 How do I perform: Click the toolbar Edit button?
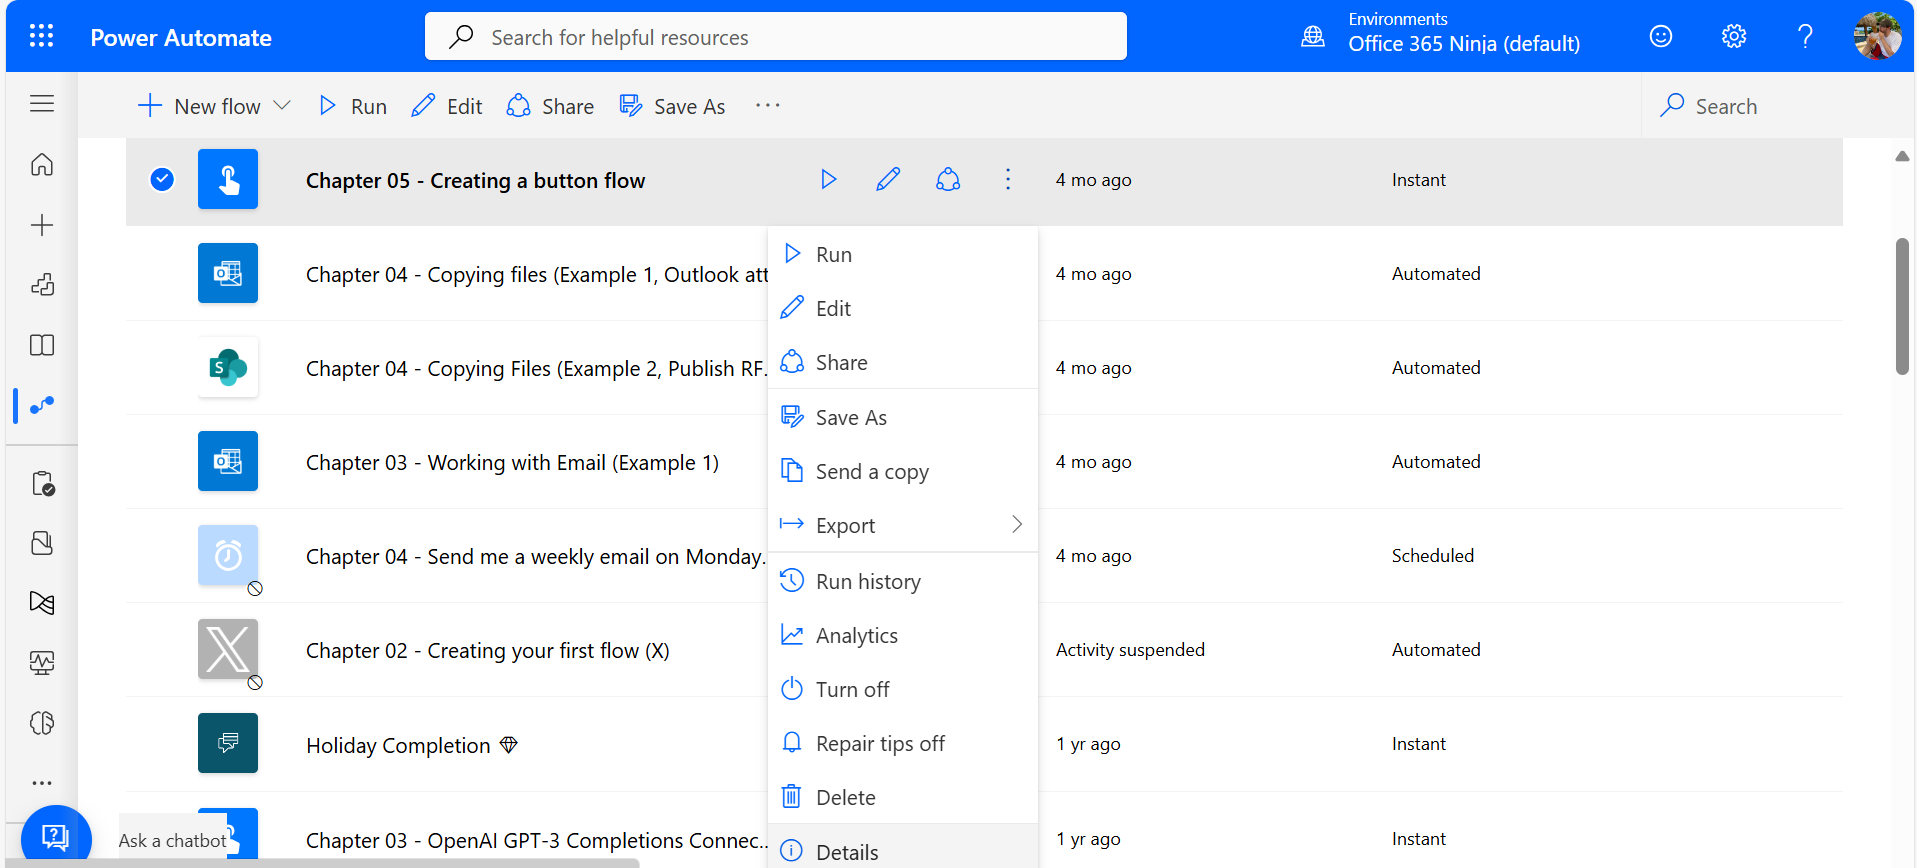point(447,106)
